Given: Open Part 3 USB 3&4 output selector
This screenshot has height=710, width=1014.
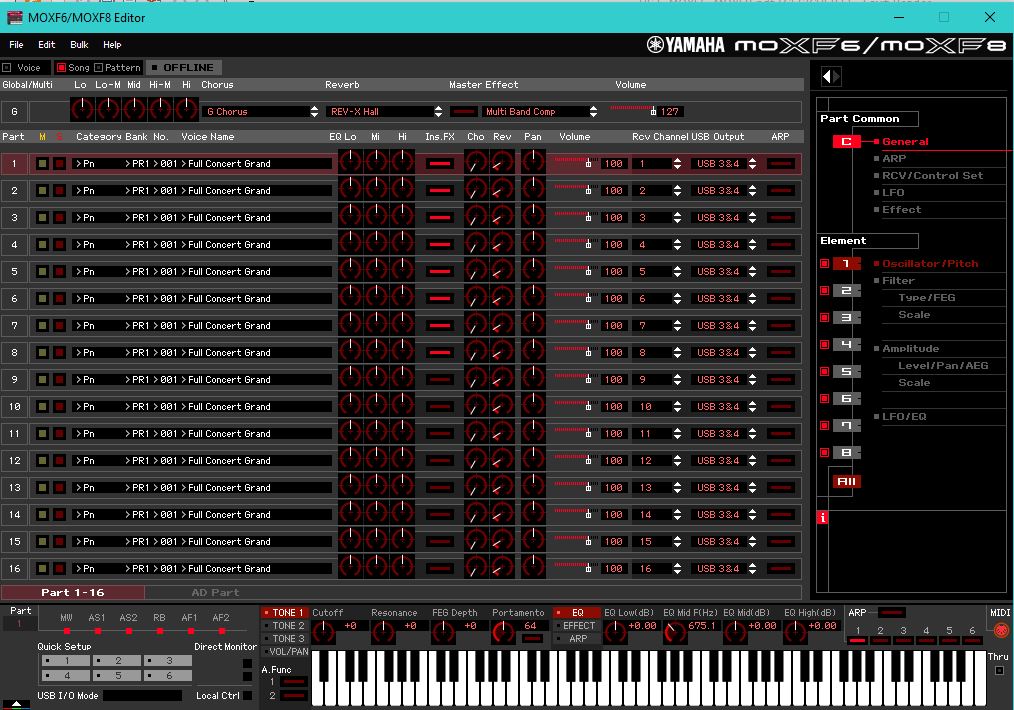Looking at the screenshot, I should pos(724,218).
